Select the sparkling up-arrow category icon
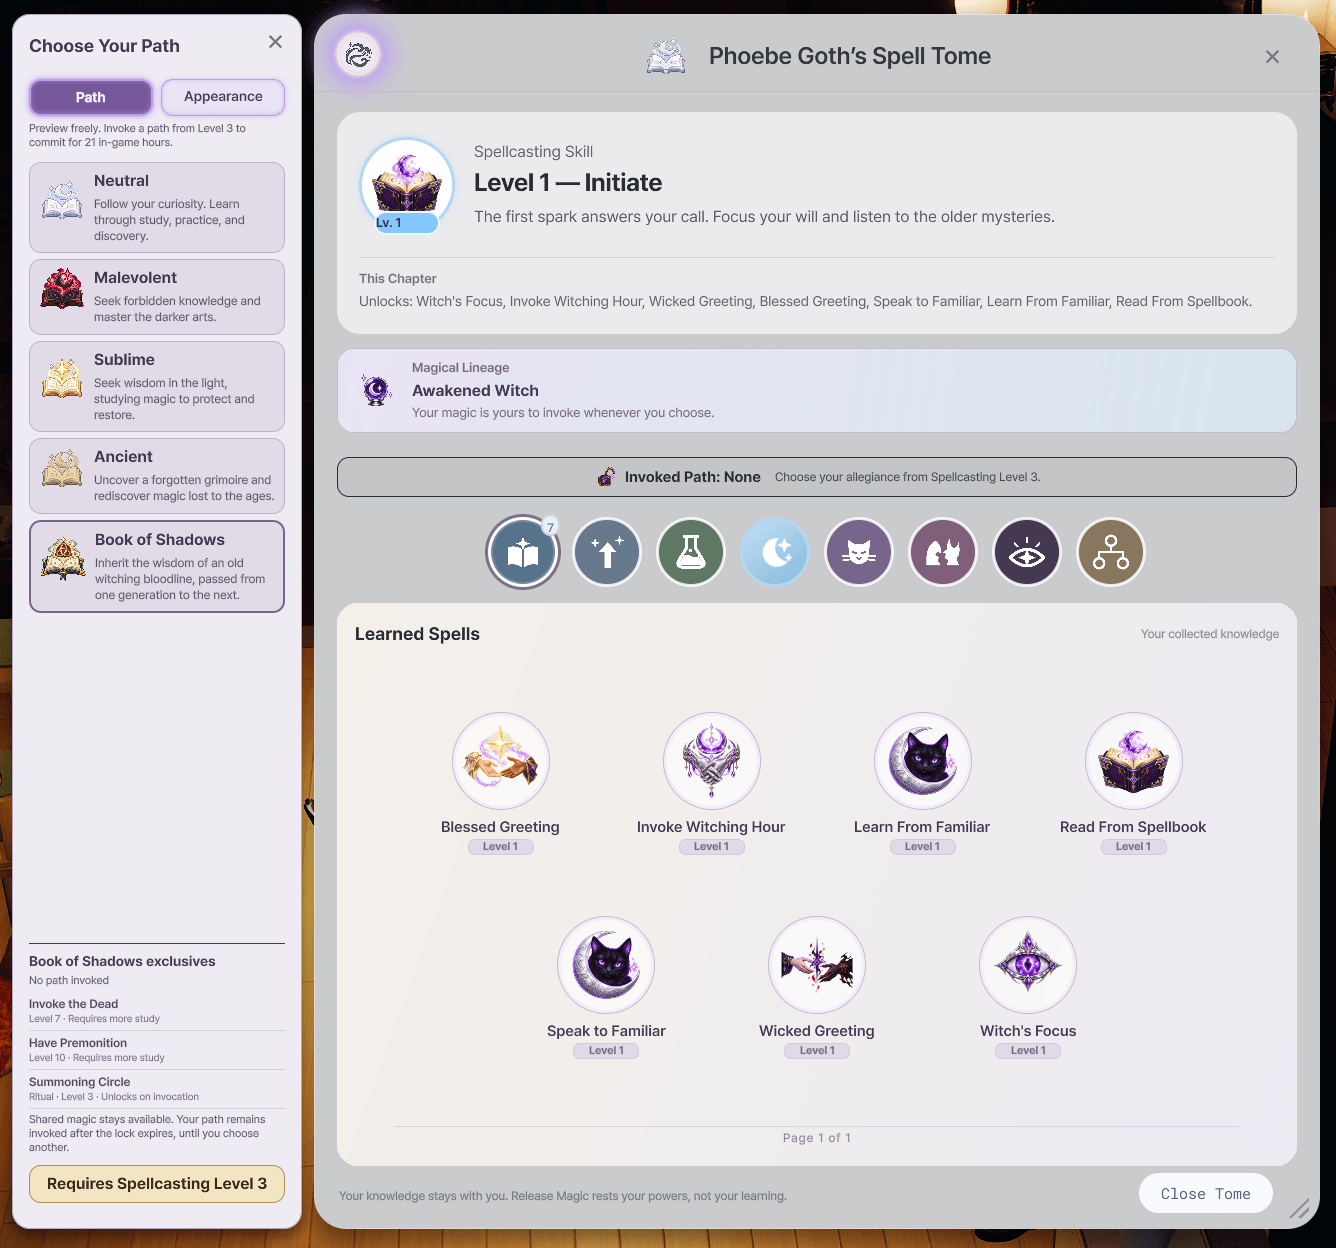Image resolution: width=1336 pixels, height=1248 pixels. coord(607,552)
